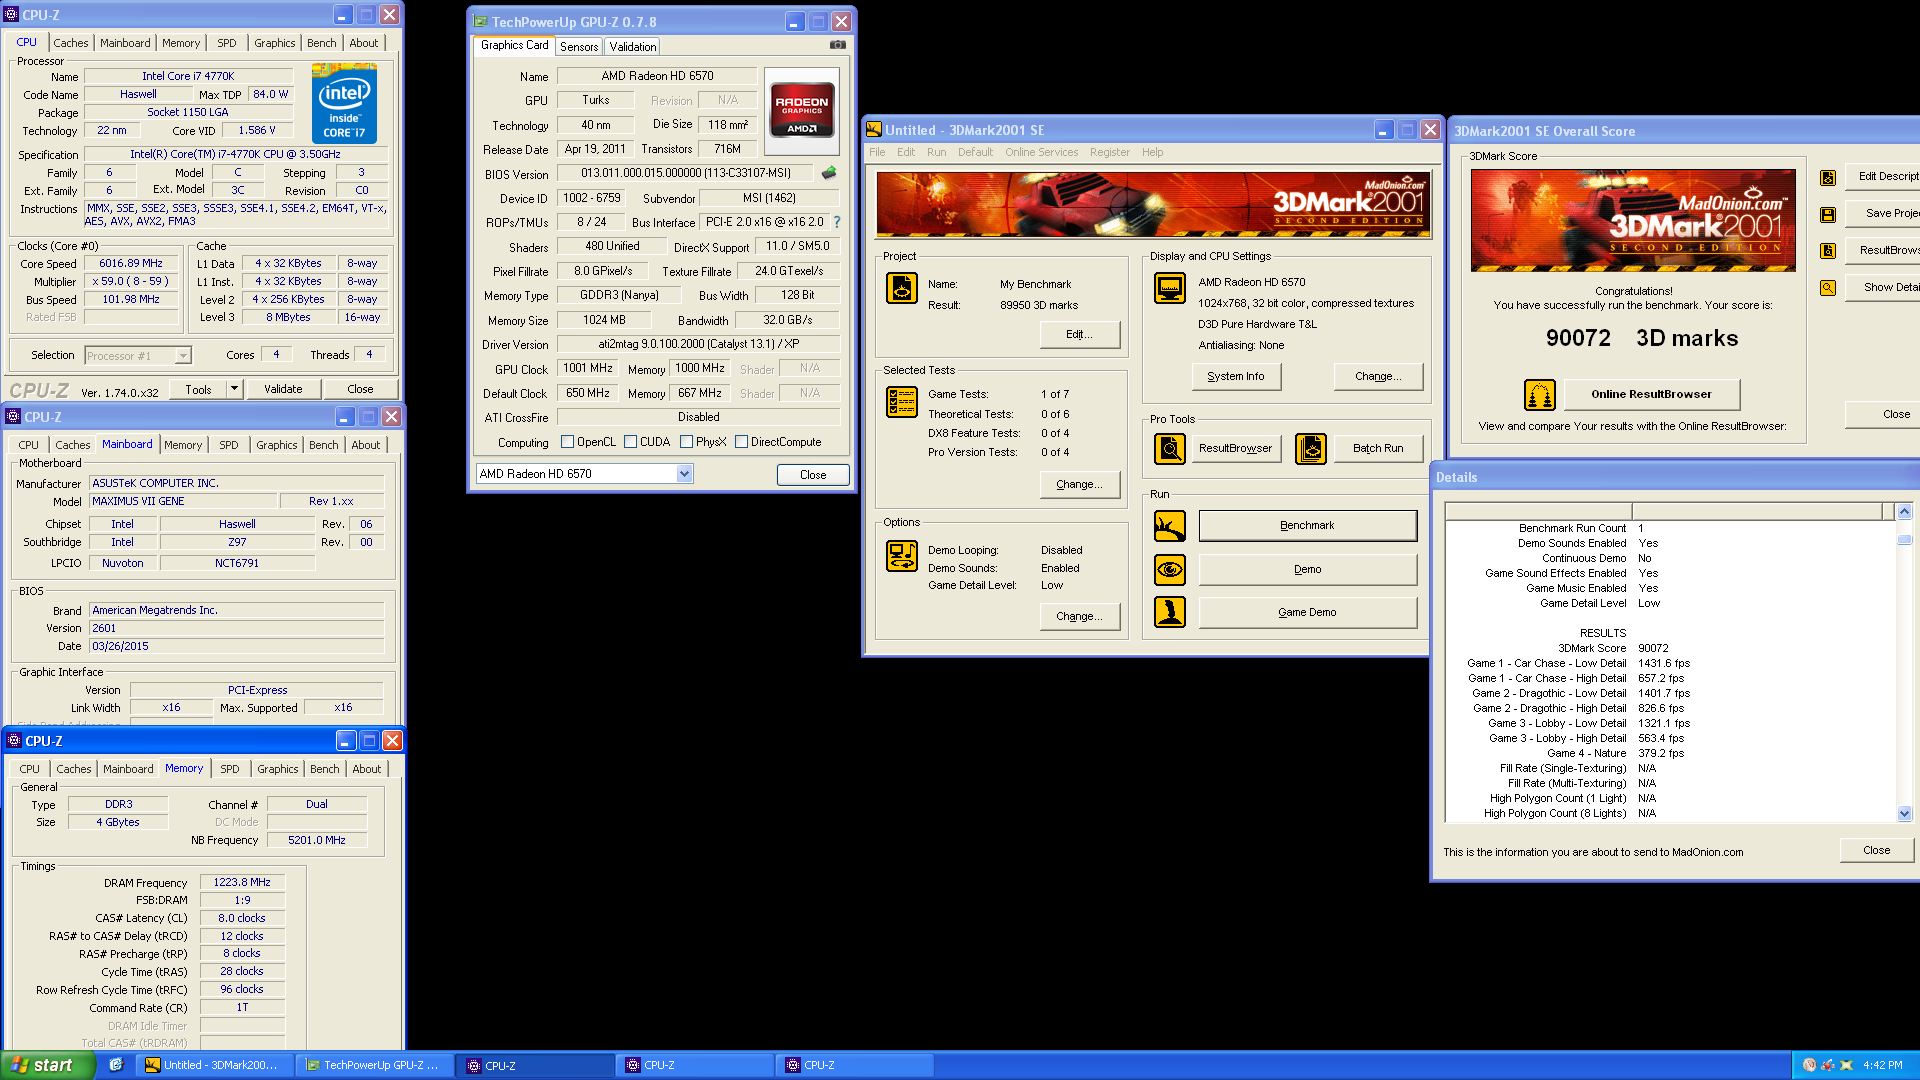Click the Online ResultBrowser icon in score window

pyautogui.click(x=1540, y=395)
